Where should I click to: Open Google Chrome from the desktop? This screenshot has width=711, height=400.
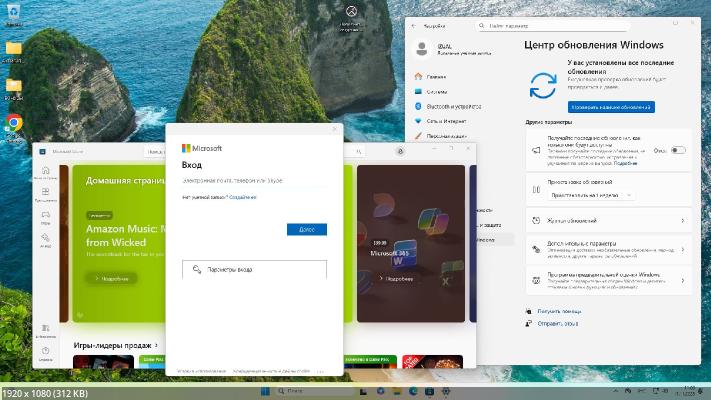(14, 122)
